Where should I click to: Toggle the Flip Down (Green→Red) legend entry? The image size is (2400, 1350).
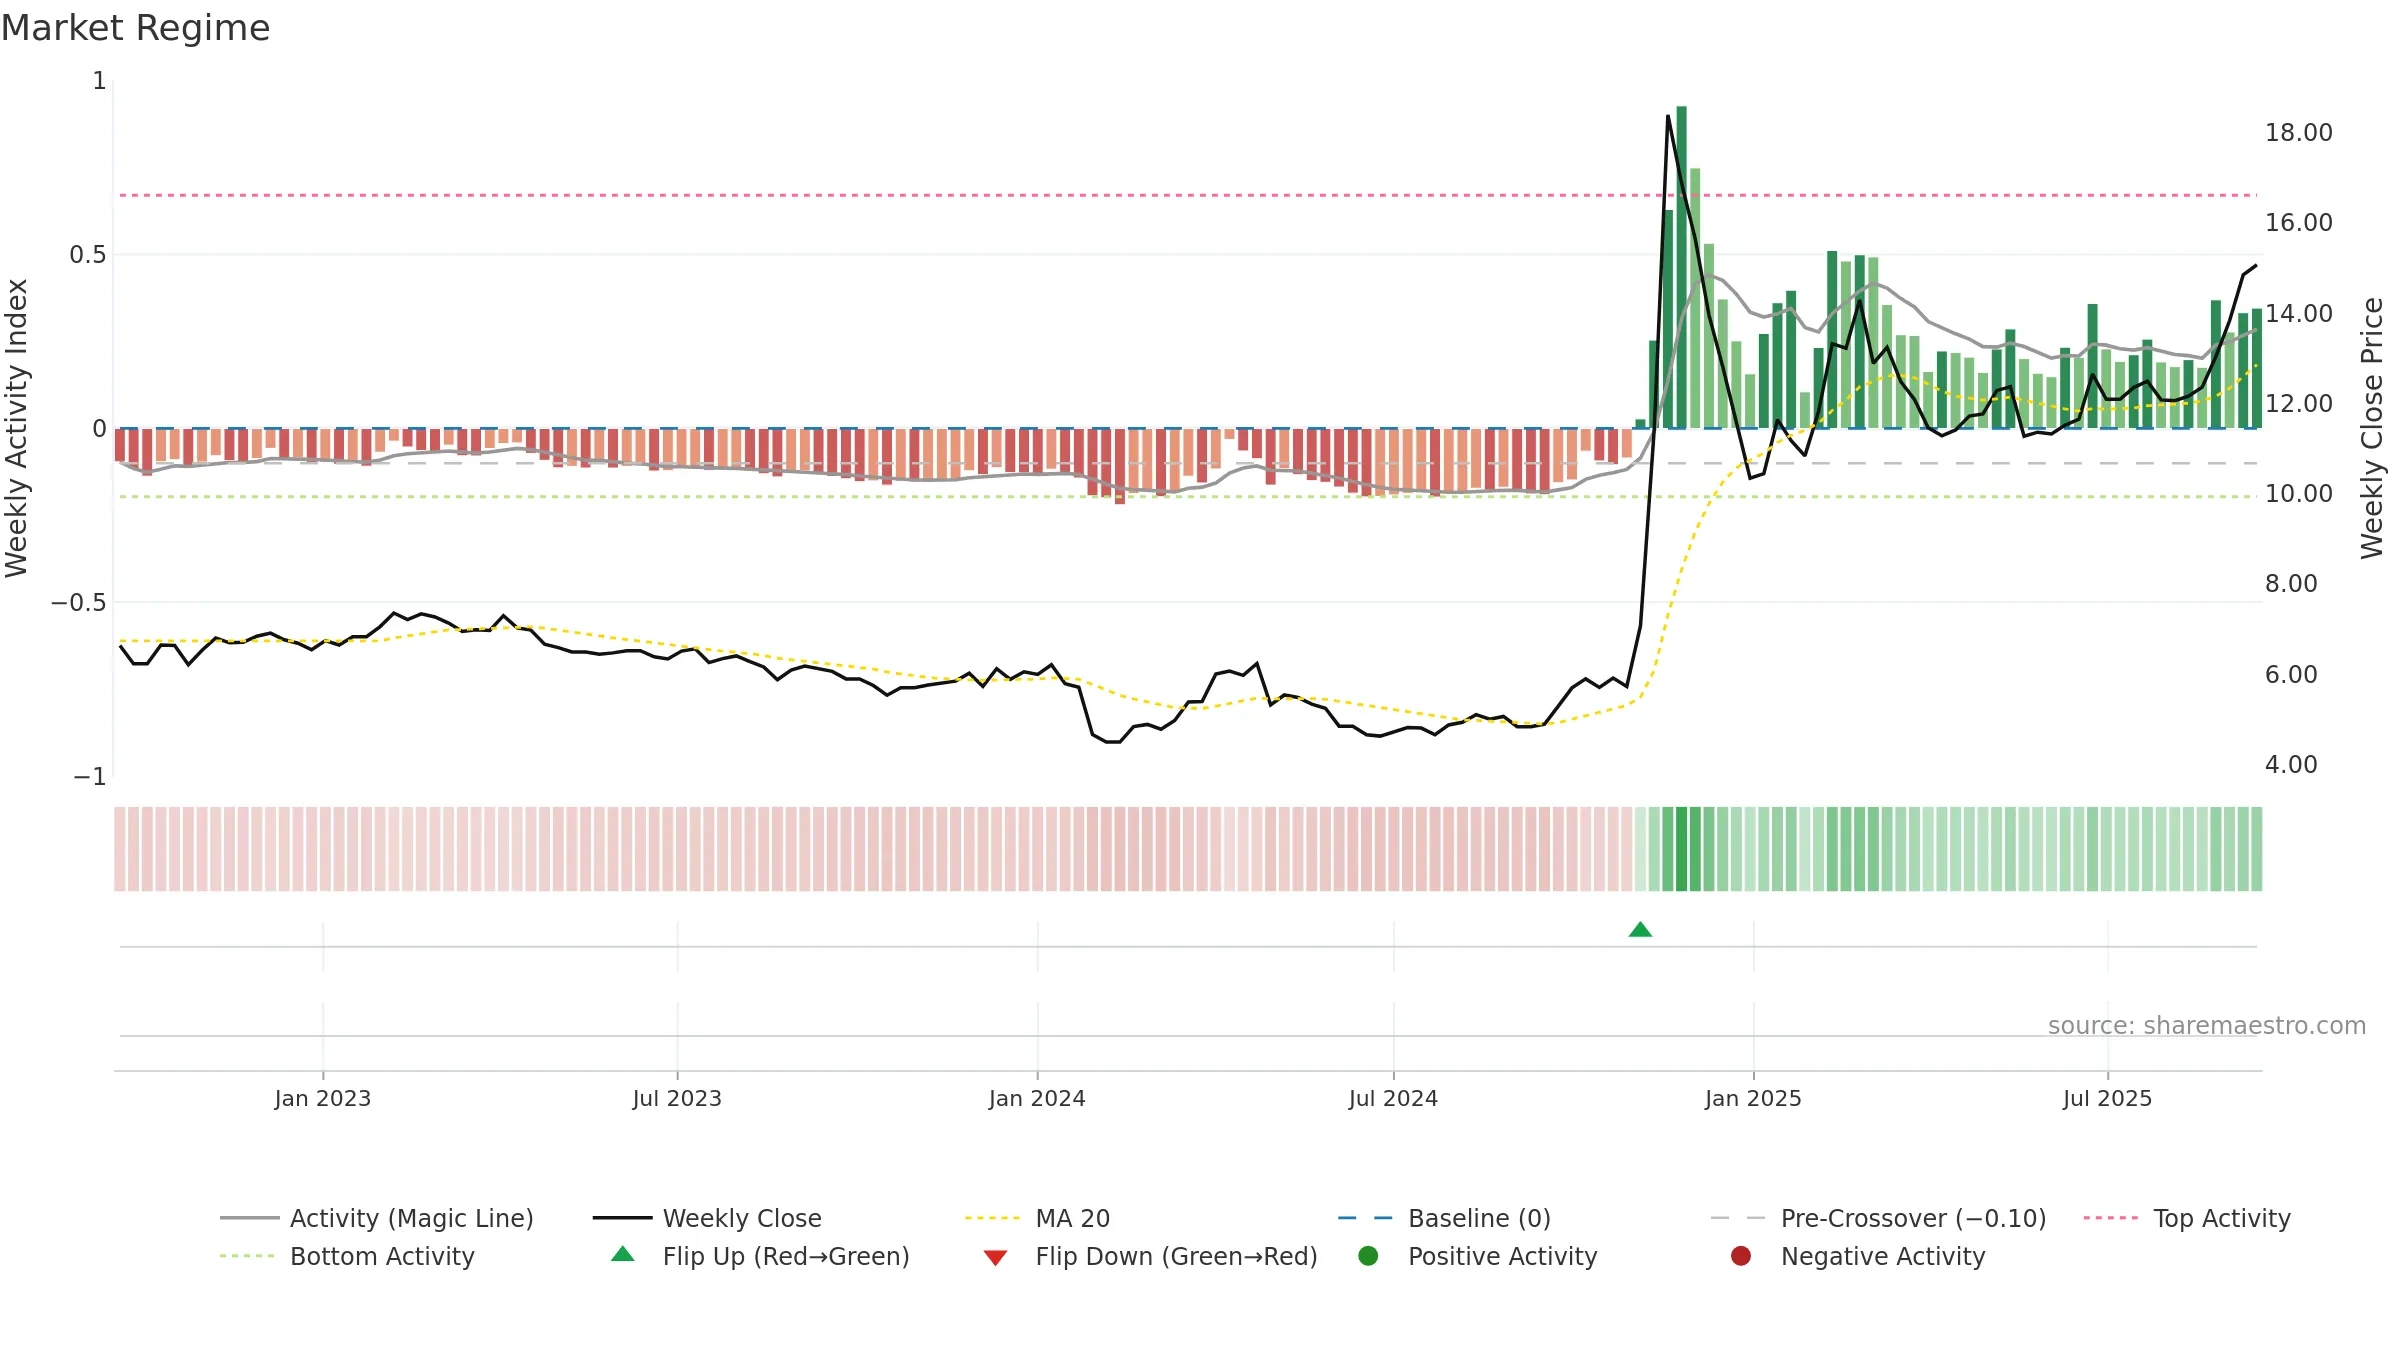pyautogui.click(x=1150, y=1256)
